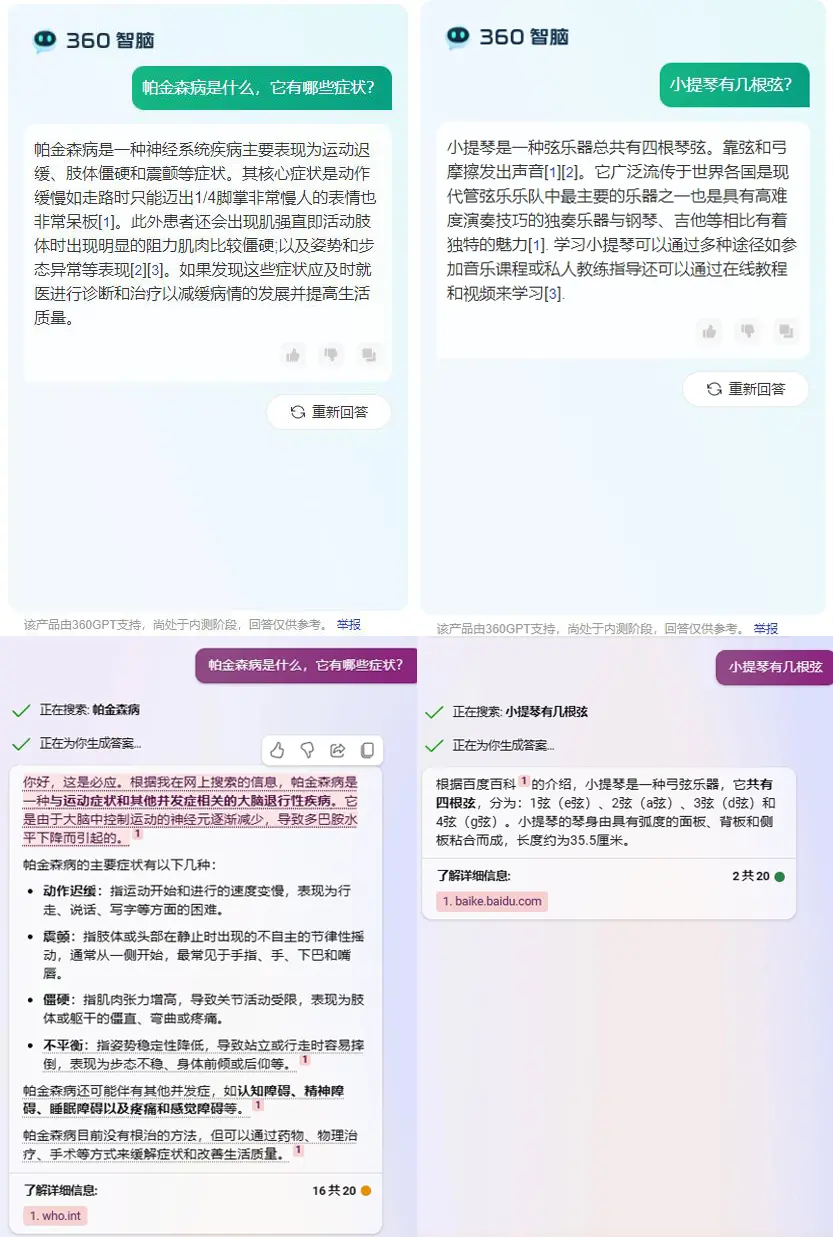Image resolution: width=833 pixels, height=1237 pixels.
Task: Open comment icon under 360智脑 Parkinson's answer
Action: 369,354
